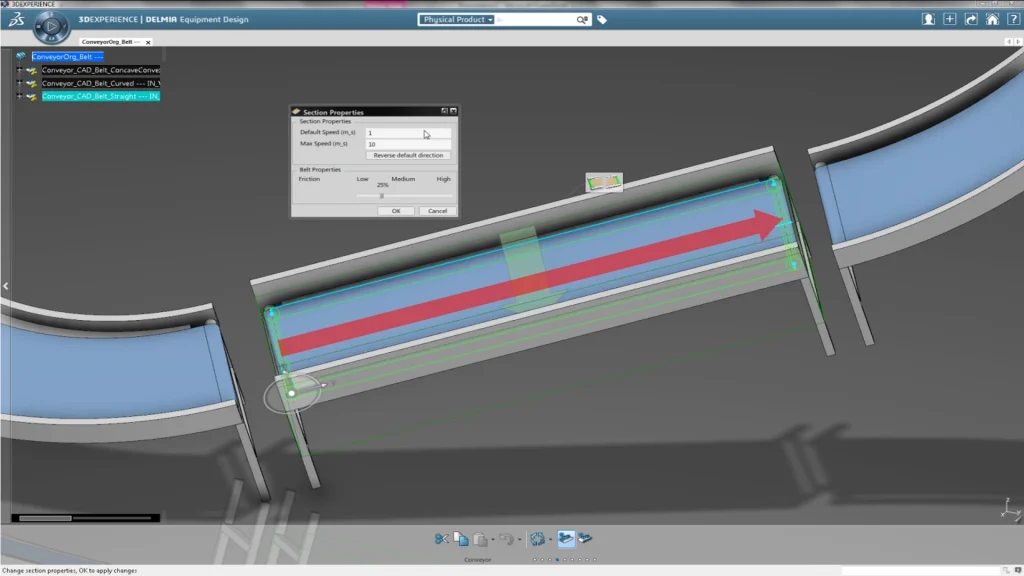1024x576 pixels.
Task: Click the plus Add icon in top bar
Action: click(950, 19)
